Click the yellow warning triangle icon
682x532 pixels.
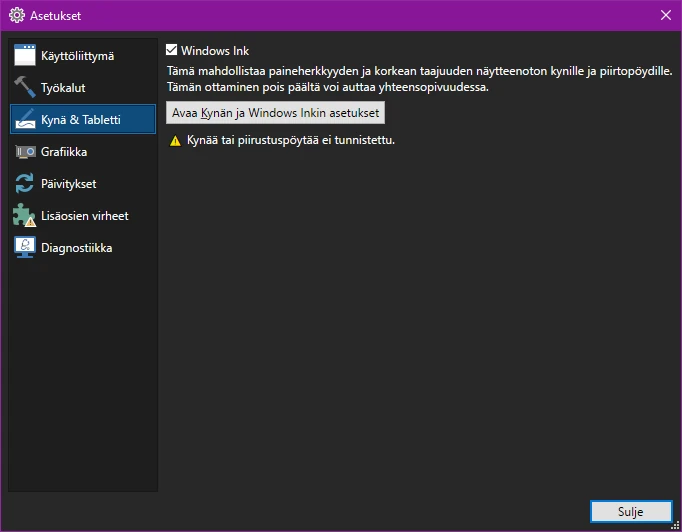coord(175,141)
